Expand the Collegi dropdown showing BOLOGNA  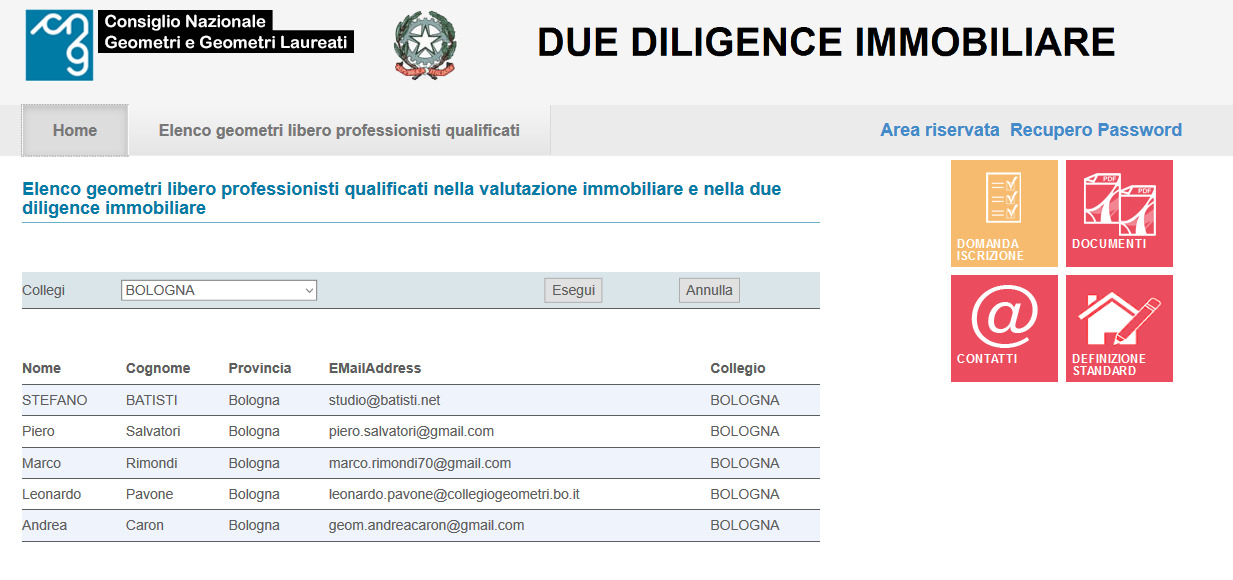[x=219, y=290]
